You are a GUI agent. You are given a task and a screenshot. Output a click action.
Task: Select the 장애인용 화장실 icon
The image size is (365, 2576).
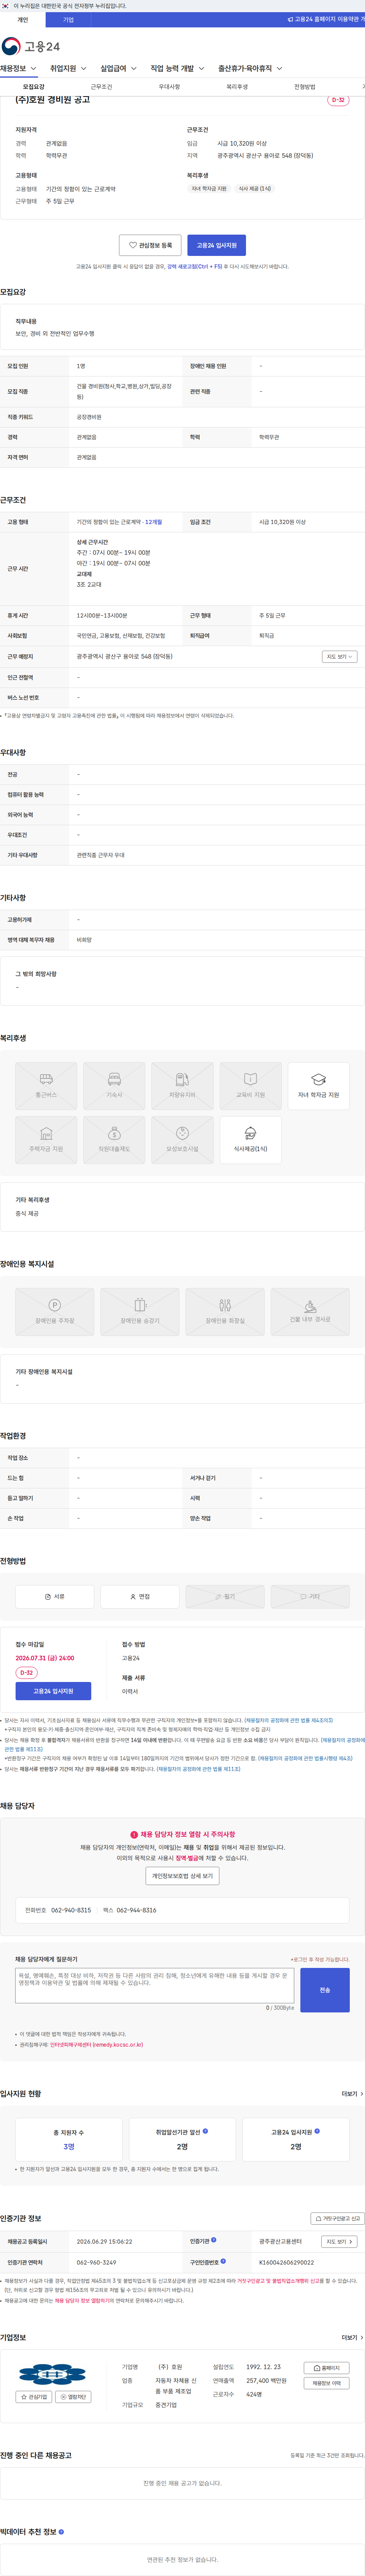(x=225, y=1312)
